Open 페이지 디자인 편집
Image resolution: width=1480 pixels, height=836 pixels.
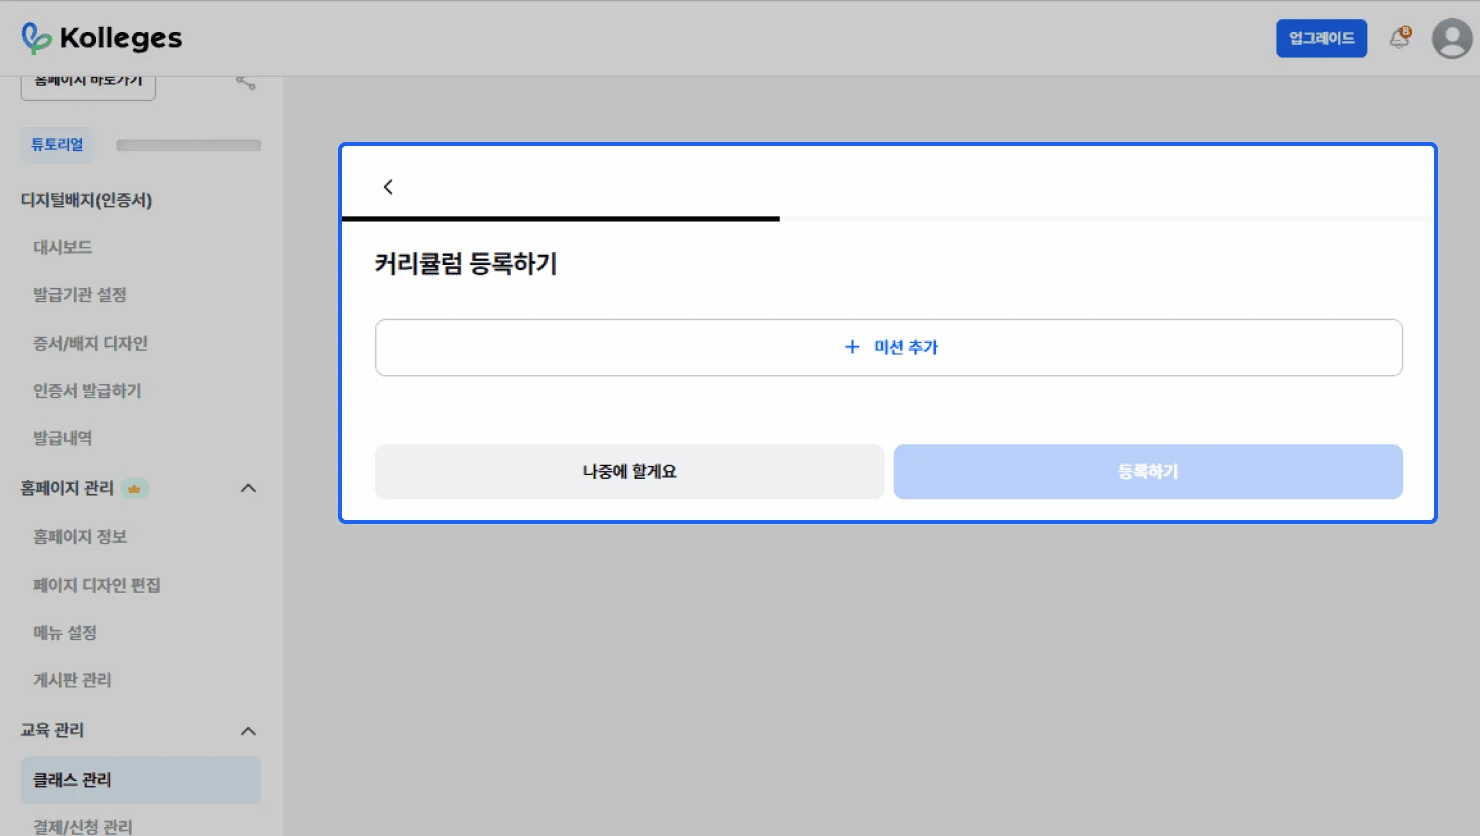(x=96, y=585)
